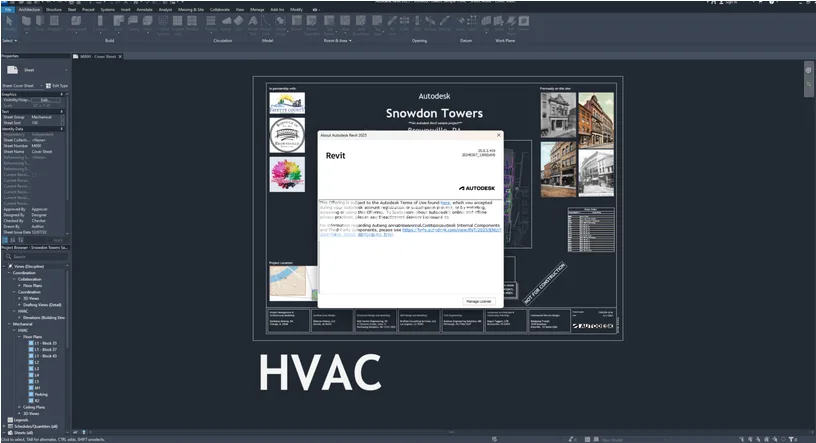Screen dimensions: 816x443
Task: Select the Ceiling tool
Action: [133, 22]
